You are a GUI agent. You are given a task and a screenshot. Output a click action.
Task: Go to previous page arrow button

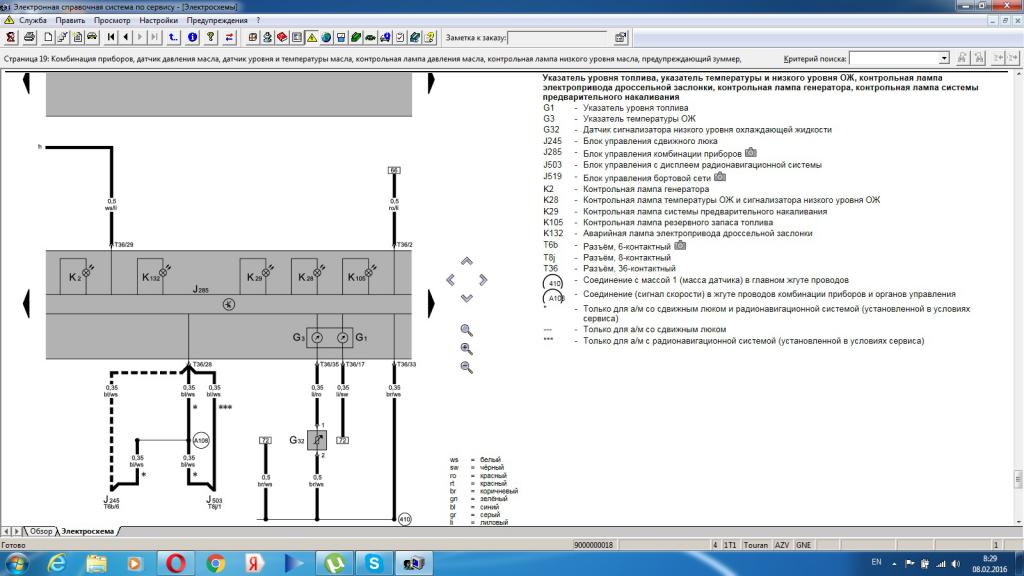coord(125,37)
